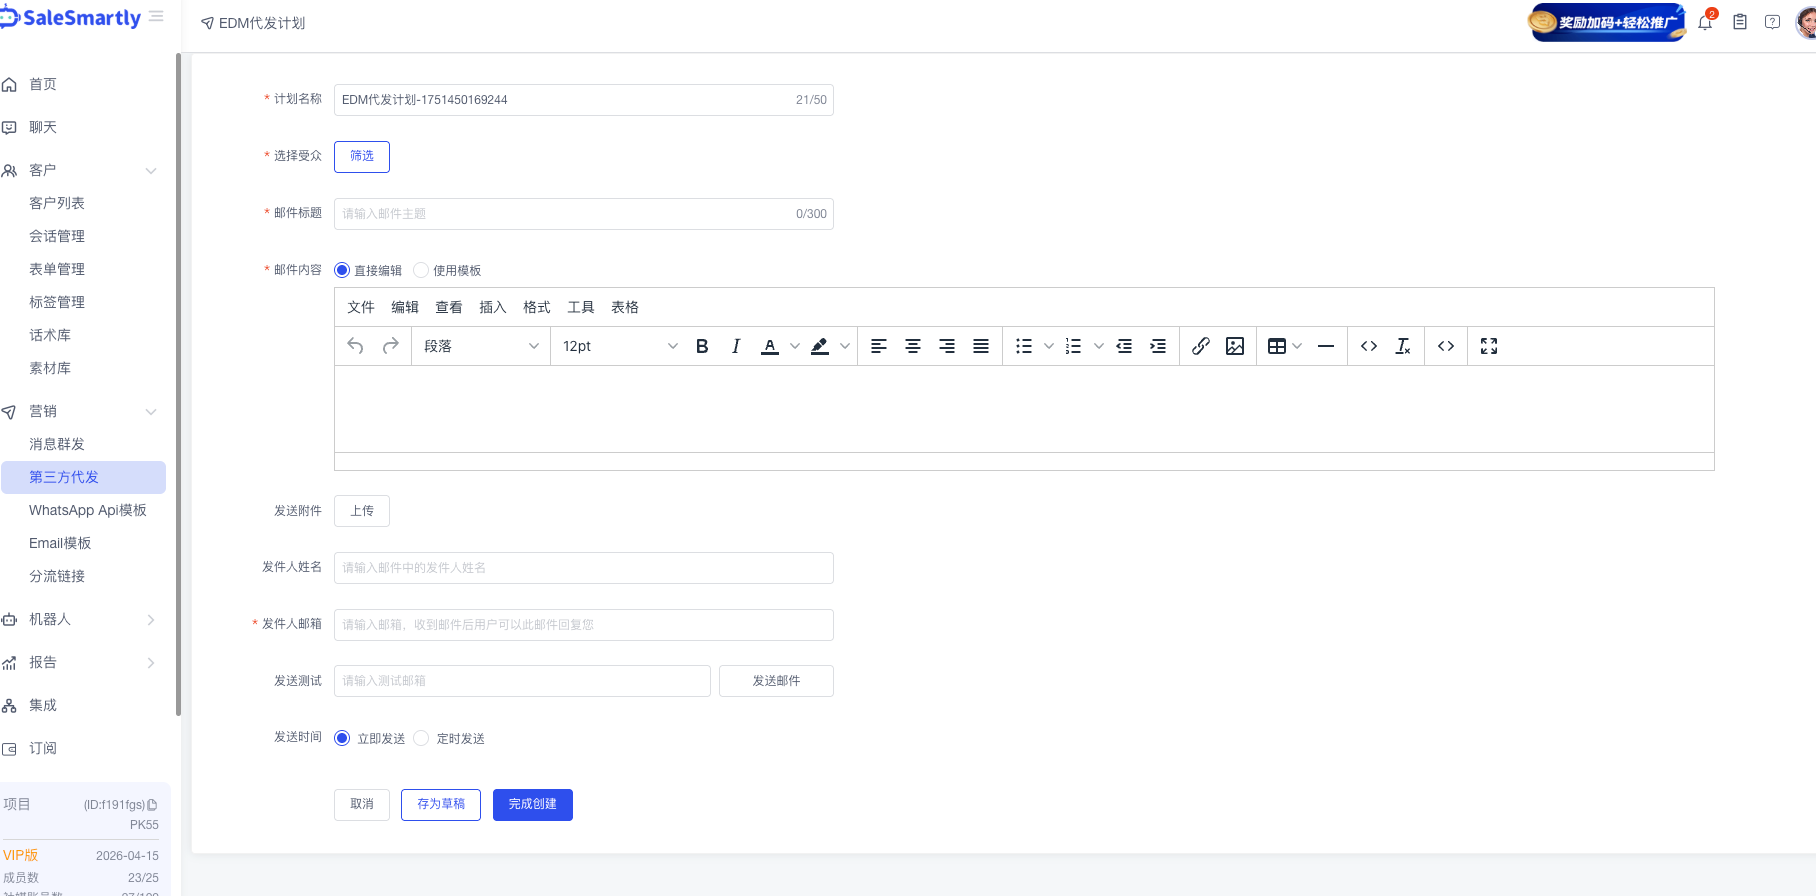Screen dimensions: 1816x896
Task: Toggle italic formatting
Action: click(x=736, y=346)
